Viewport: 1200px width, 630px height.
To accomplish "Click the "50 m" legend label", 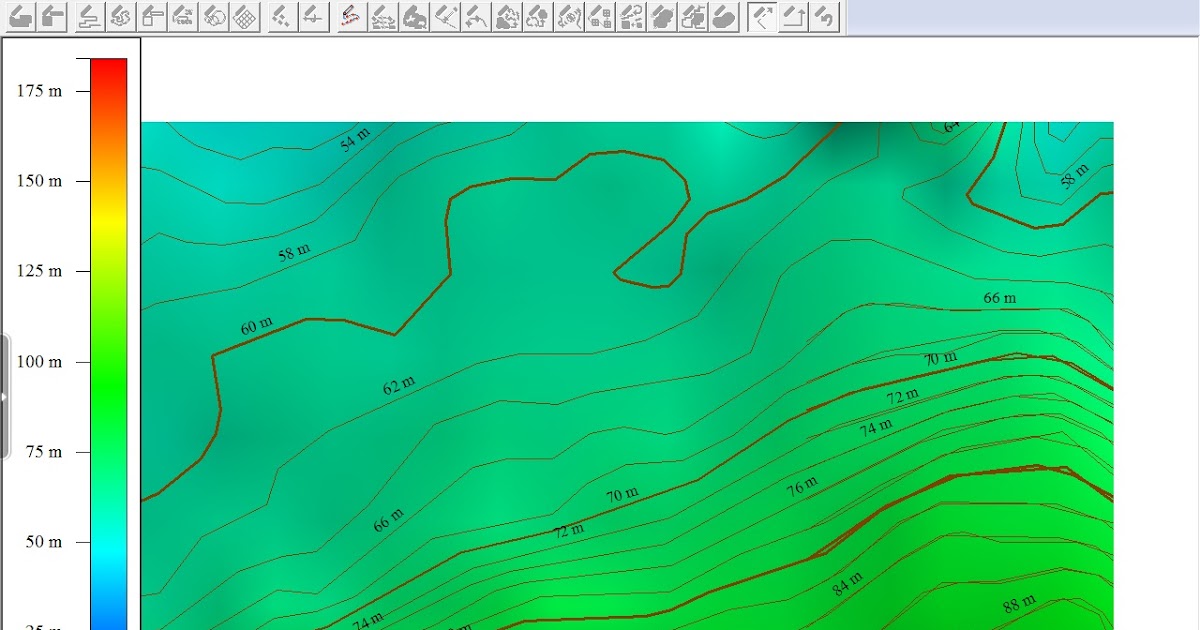I will 43,542.
